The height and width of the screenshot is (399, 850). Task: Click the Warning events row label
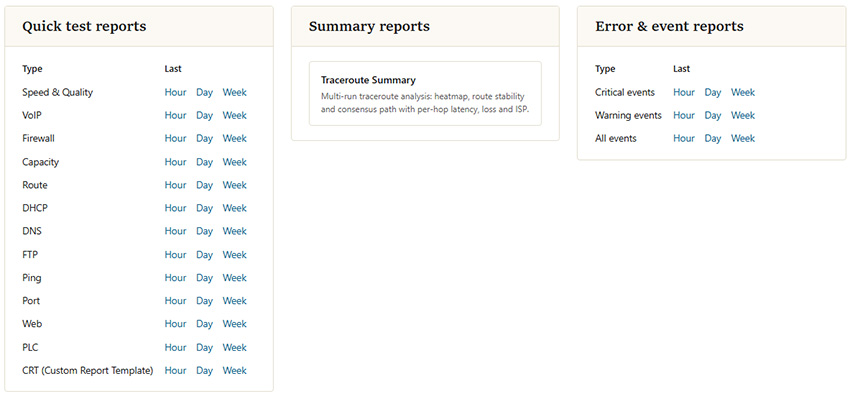click(628, 115)
